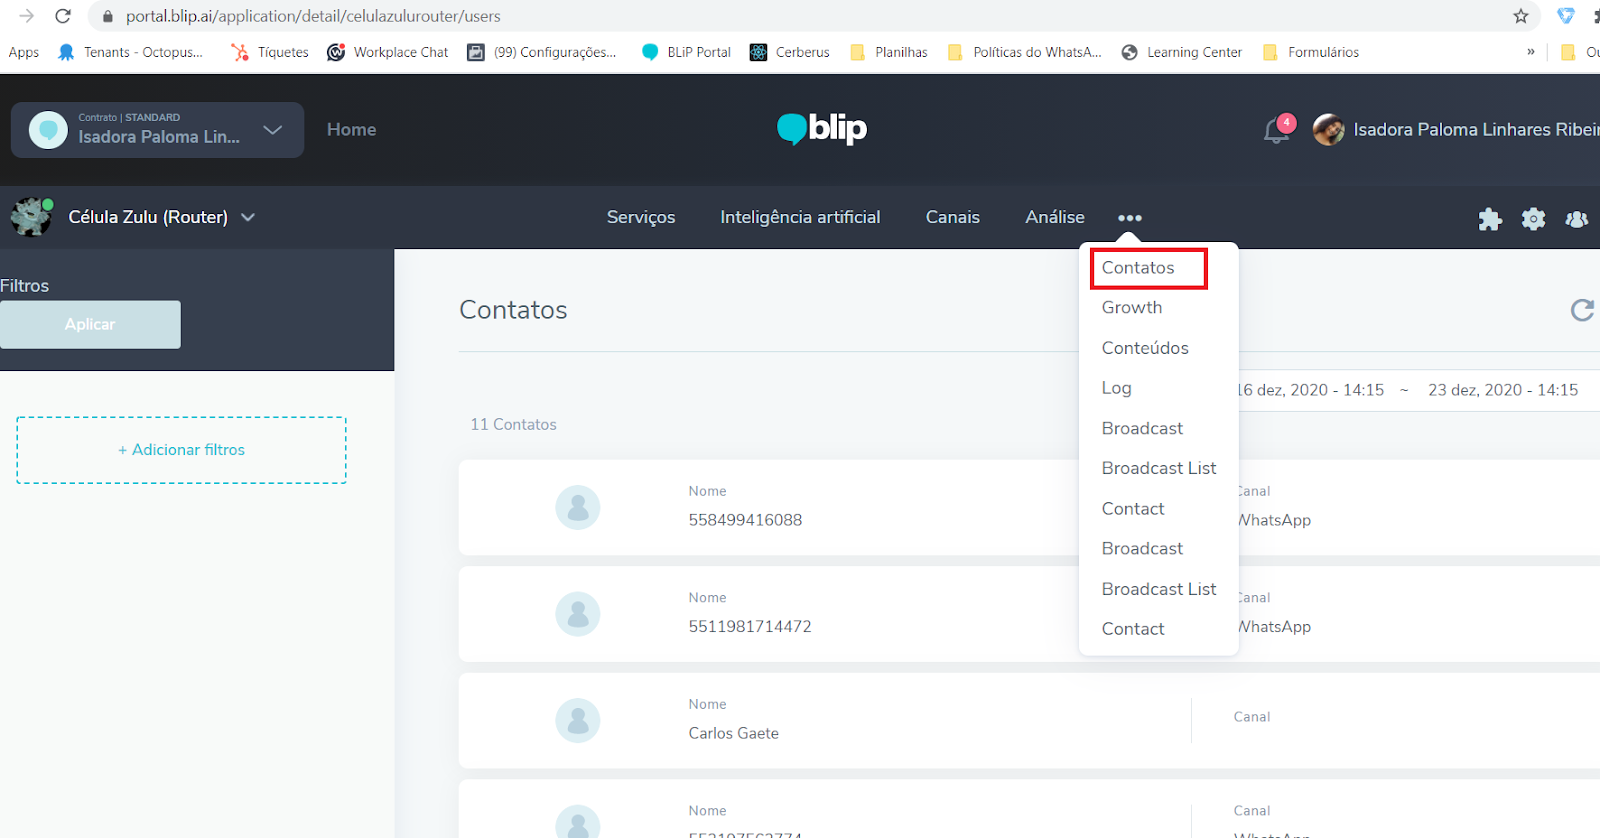
Task: Refresh the Contatos list with the reload icon
Action: (x=1582, y=310)
